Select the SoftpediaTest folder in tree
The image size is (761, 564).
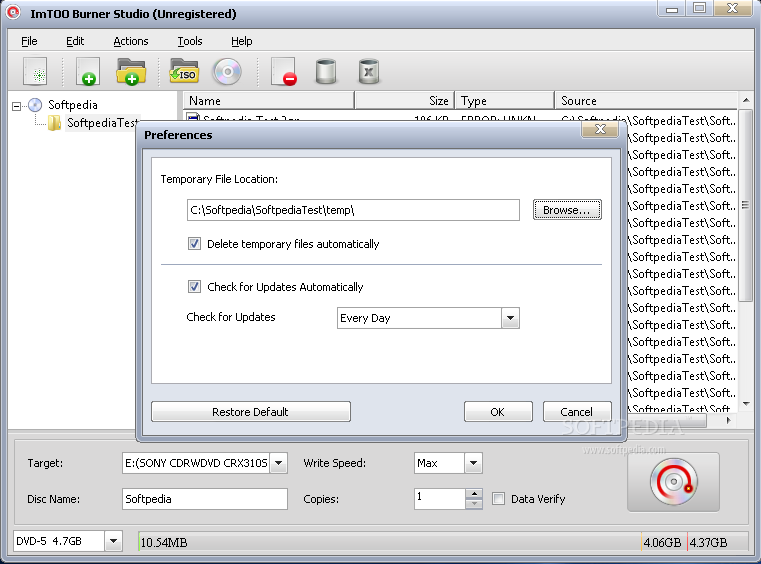point(94,123)
